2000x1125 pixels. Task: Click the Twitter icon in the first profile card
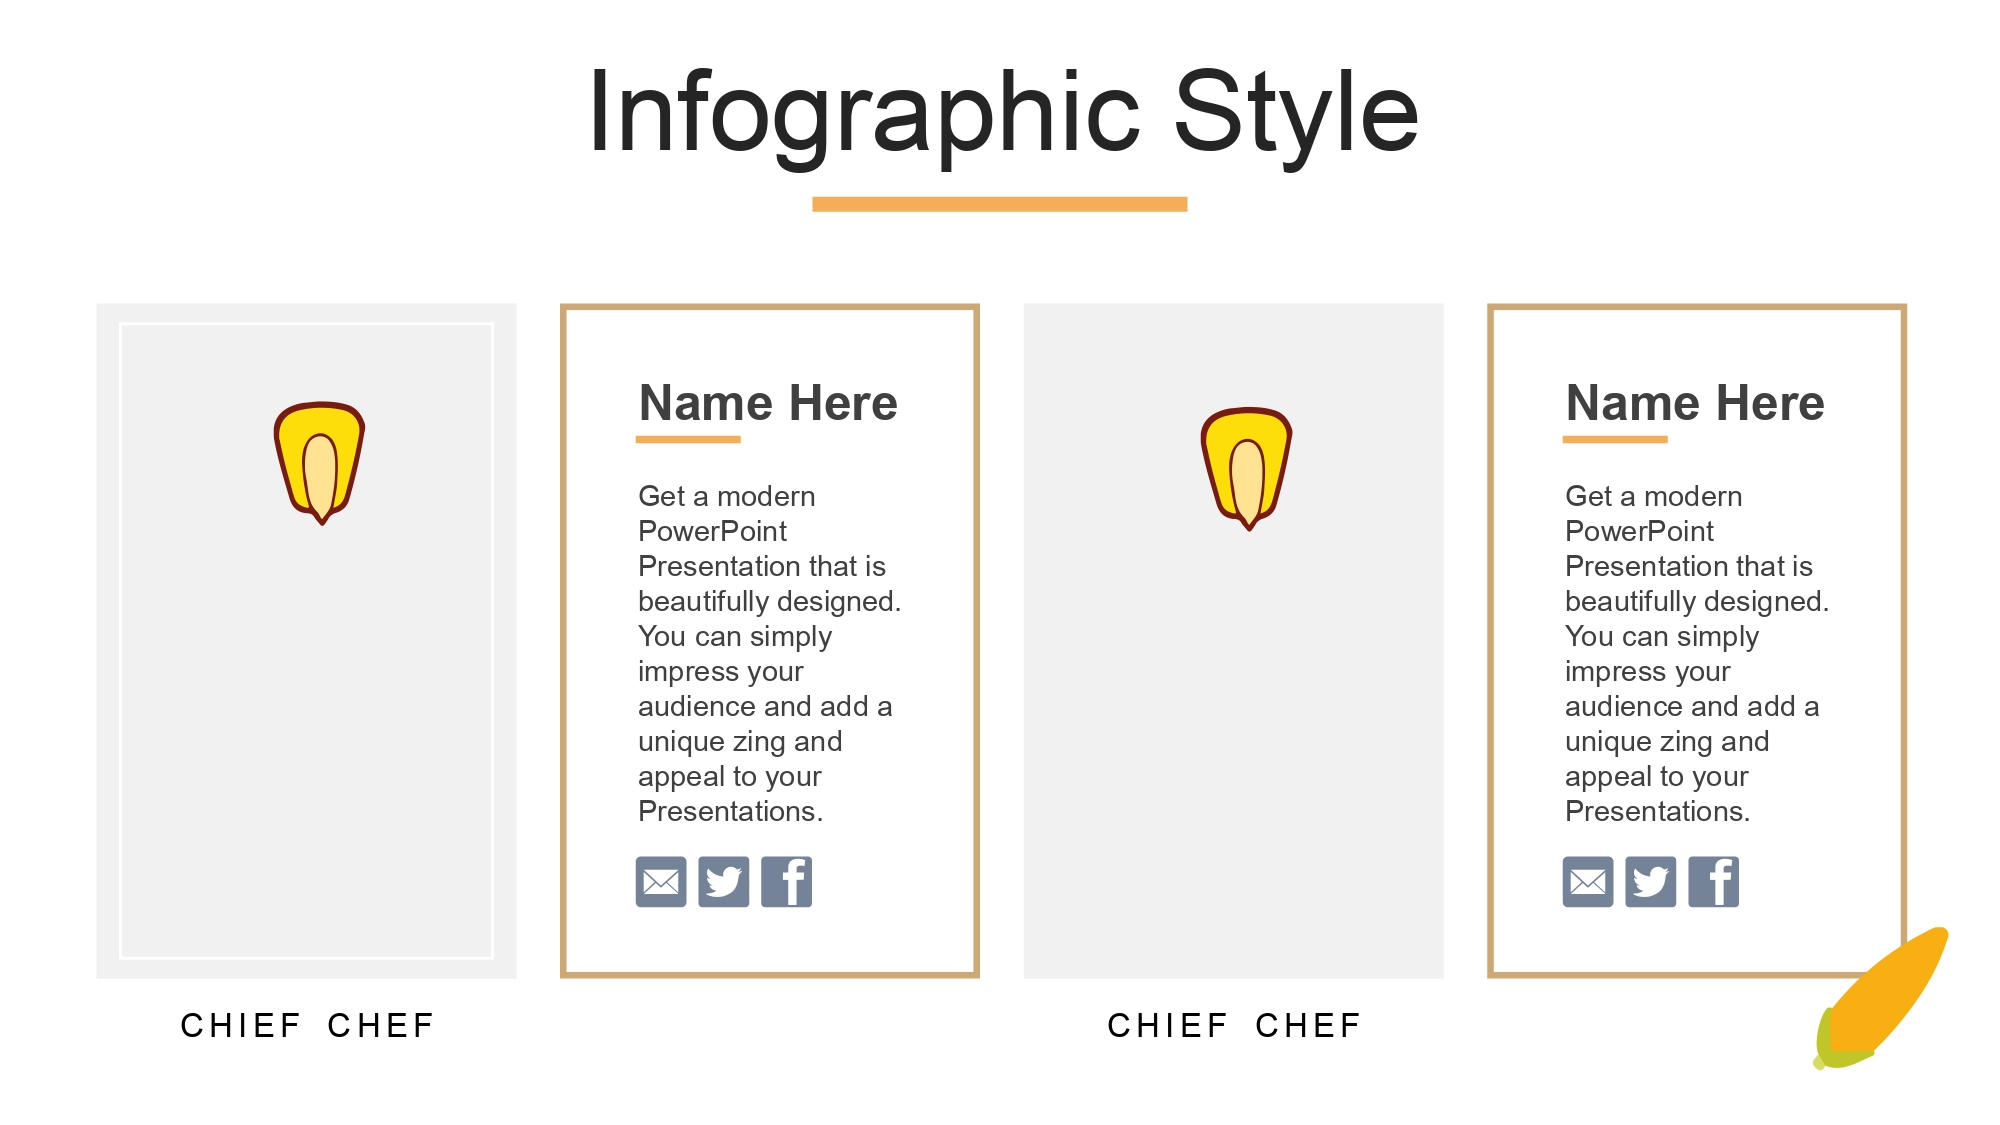[x=724, y=882]
